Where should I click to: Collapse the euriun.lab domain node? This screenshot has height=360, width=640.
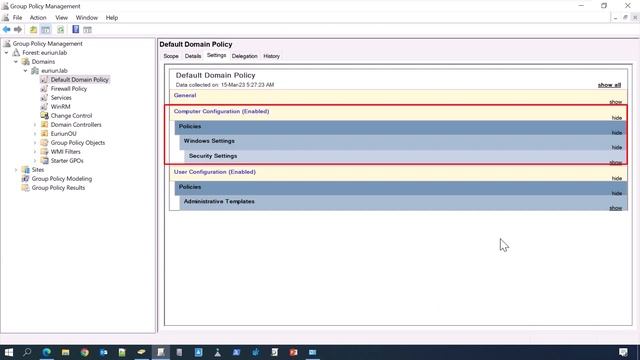[x=25, y=71]
